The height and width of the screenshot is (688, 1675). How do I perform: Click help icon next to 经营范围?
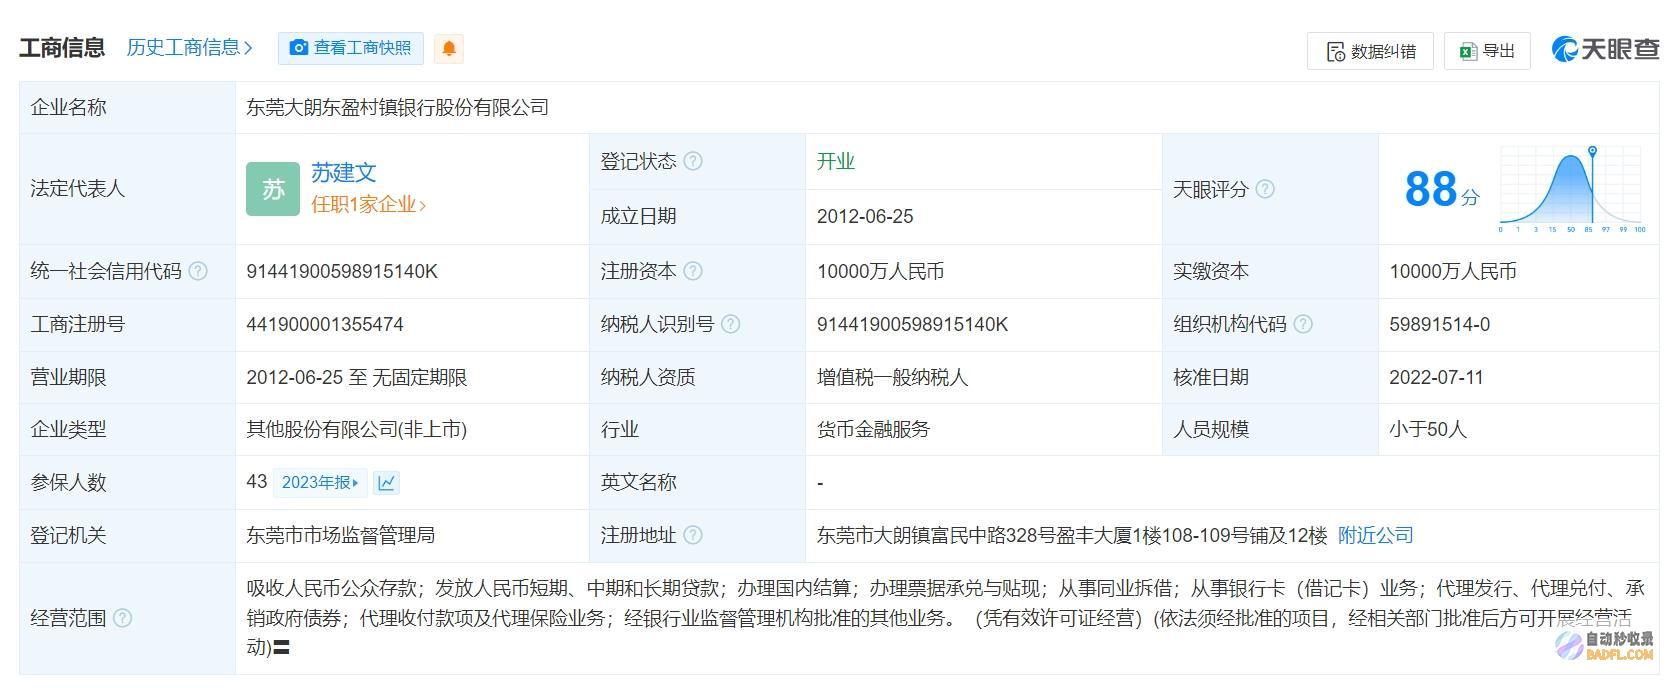pos(122,618)
